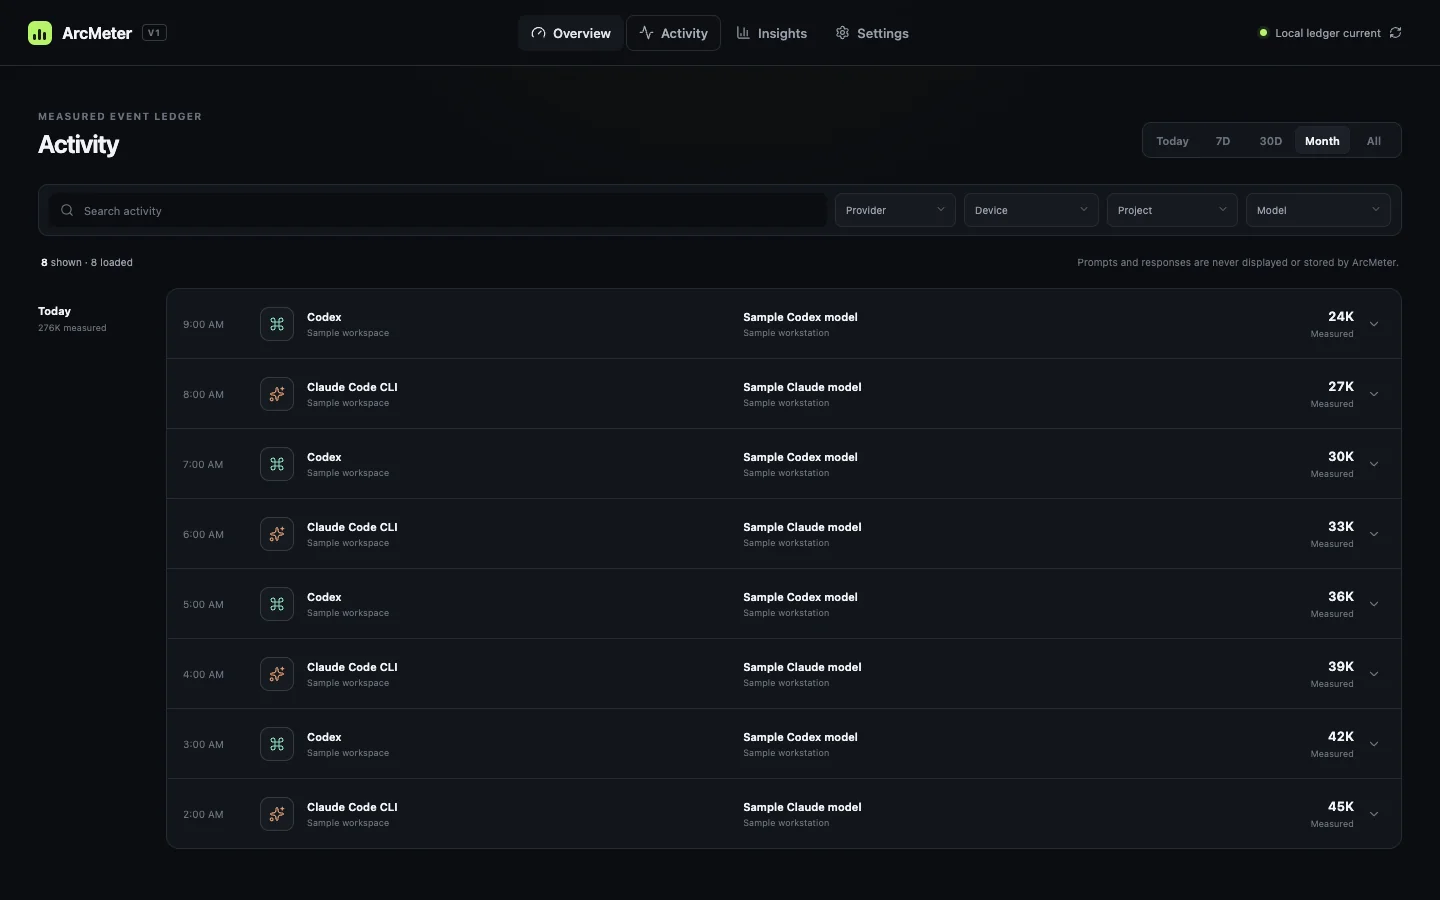Screen dimensions: 1440x900
Task: Click the 33K measured value
Action: (1341, 527)
